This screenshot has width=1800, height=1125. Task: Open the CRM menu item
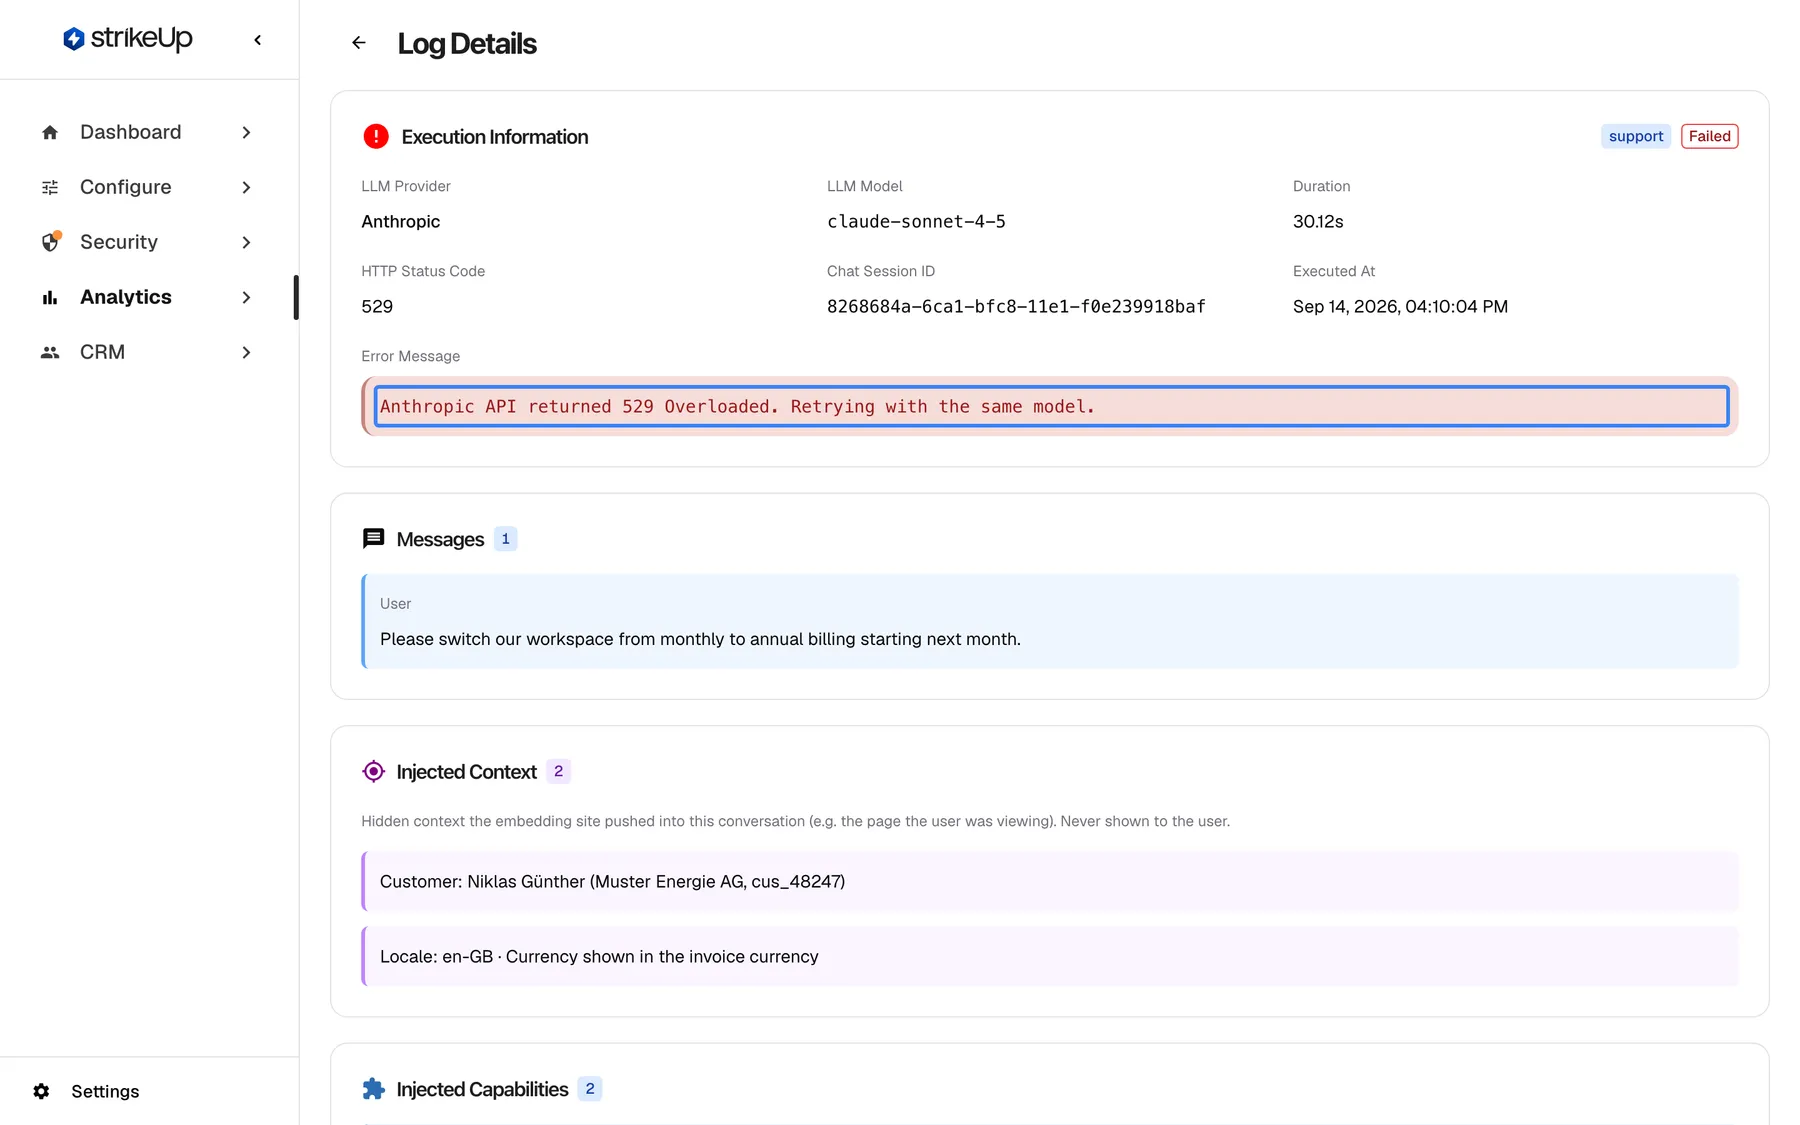point(148,352)
